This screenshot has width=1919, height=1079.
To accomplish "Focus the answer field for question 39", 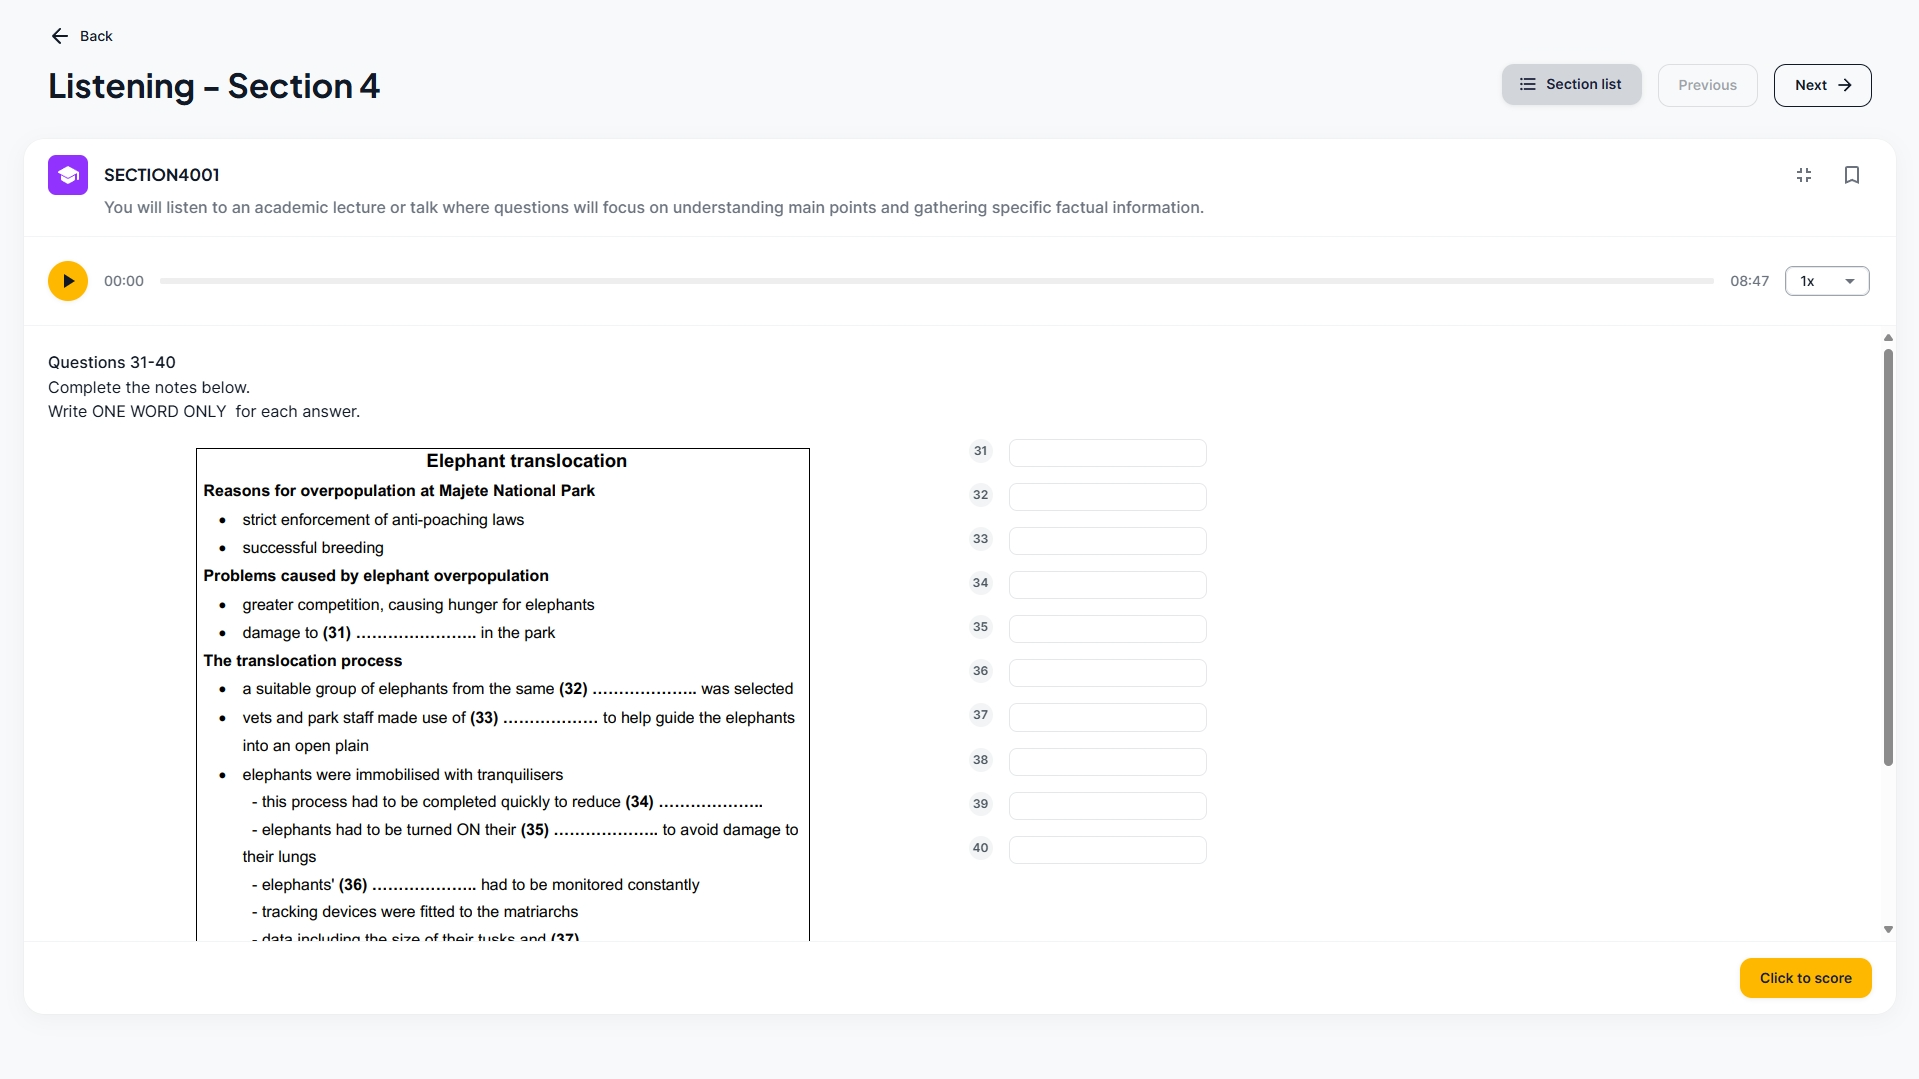I will (1107, 806).
